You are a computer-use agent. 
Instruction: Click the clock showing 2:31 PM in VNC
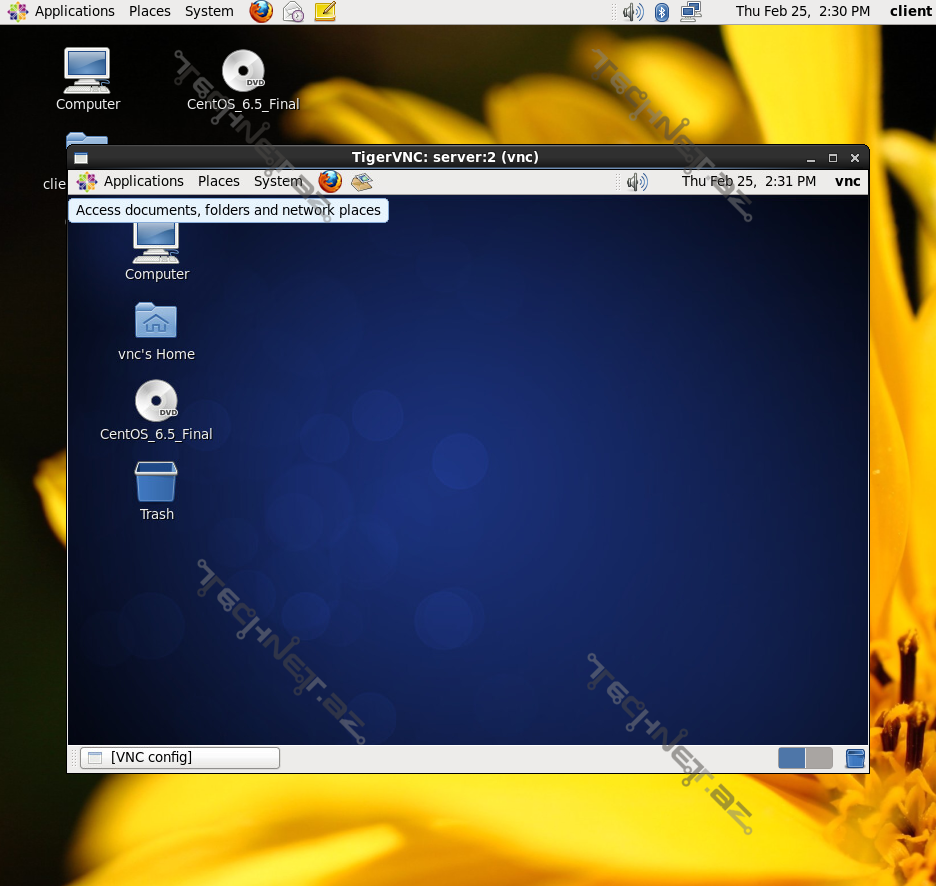pyautogui.click(x=749, y=181)
